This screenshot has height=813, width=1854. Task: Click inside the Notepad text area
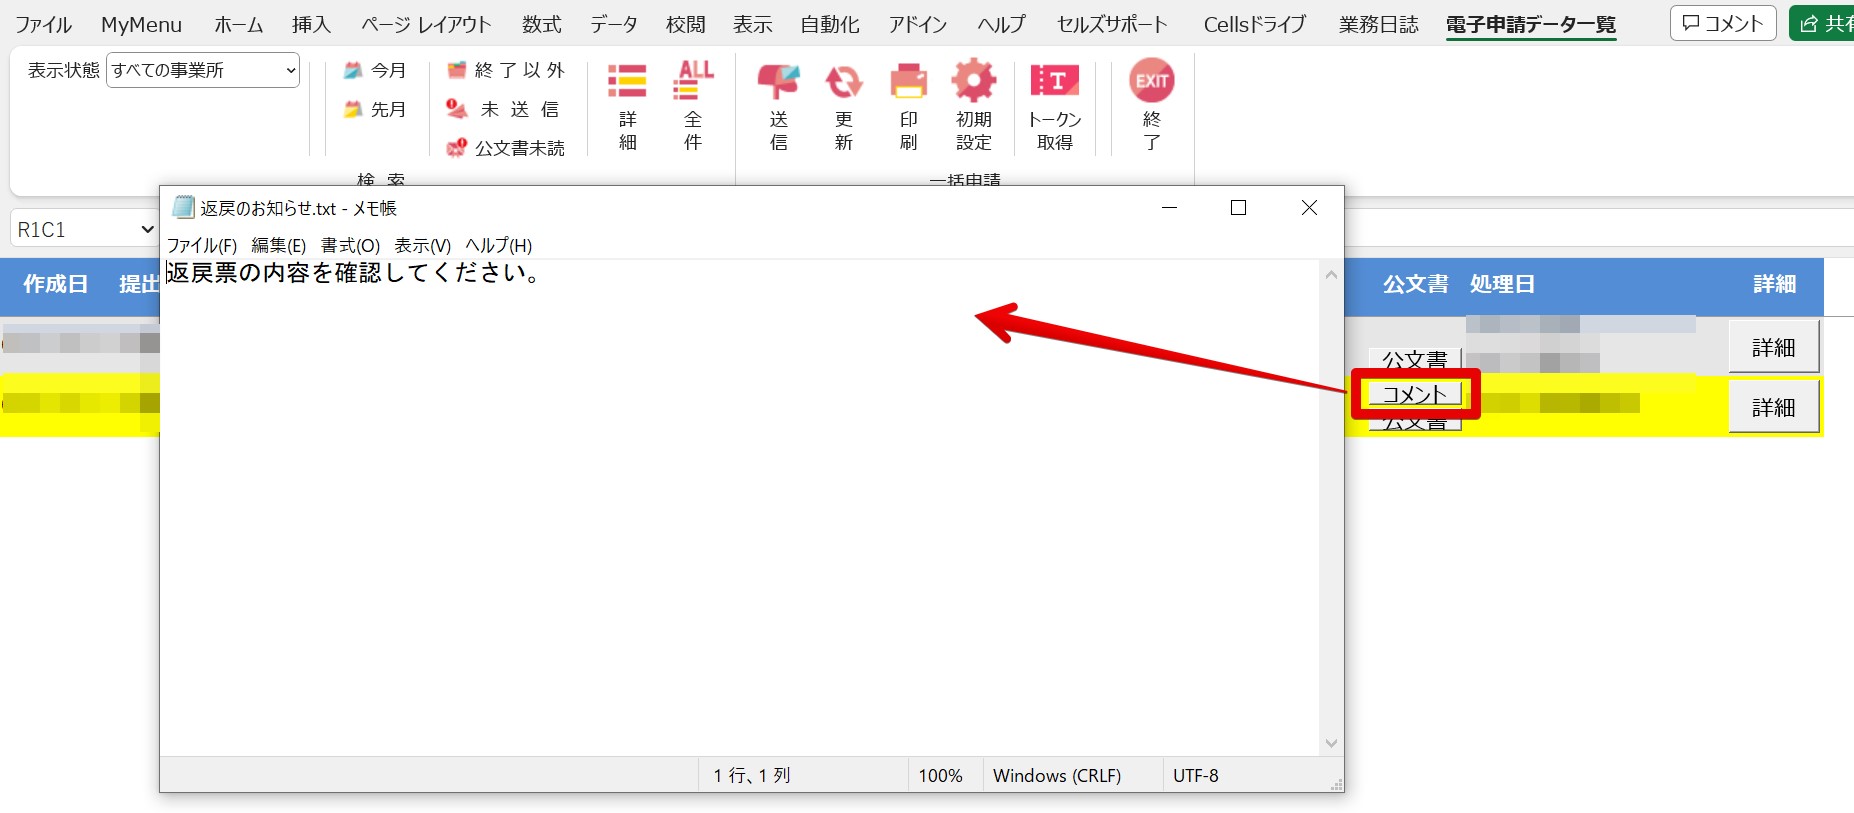click(x=740, y=500)
